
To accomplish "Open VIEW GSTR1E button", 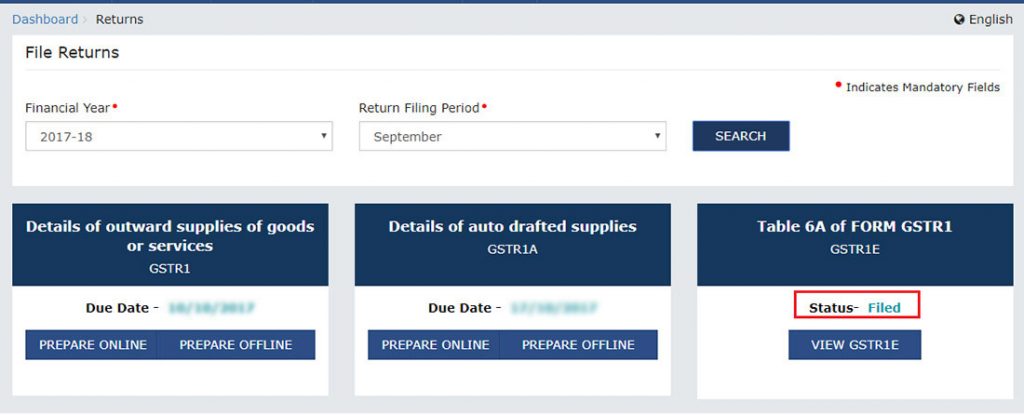I will (x=854, y=345).
